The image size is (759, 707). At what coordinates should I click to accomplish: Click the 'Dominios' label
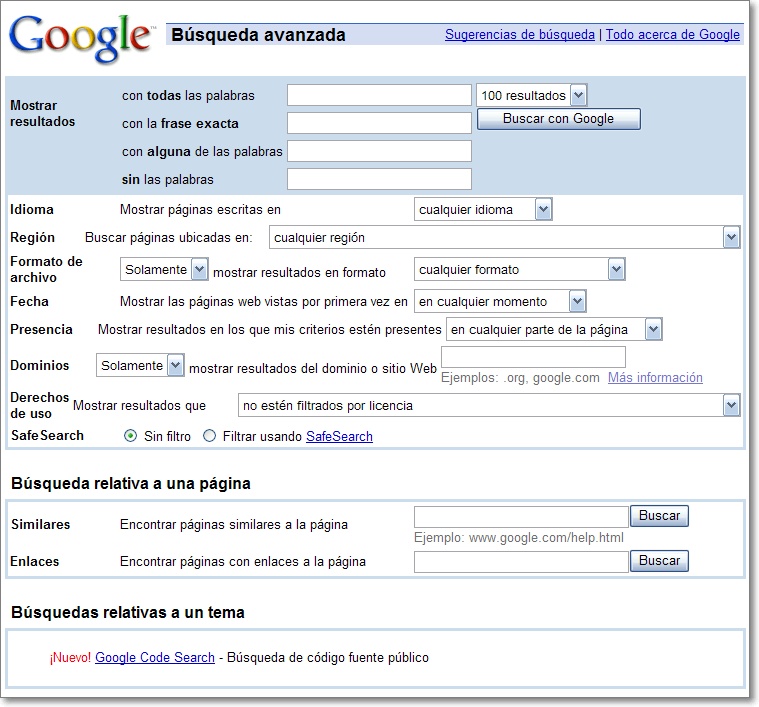pos(40,365)
